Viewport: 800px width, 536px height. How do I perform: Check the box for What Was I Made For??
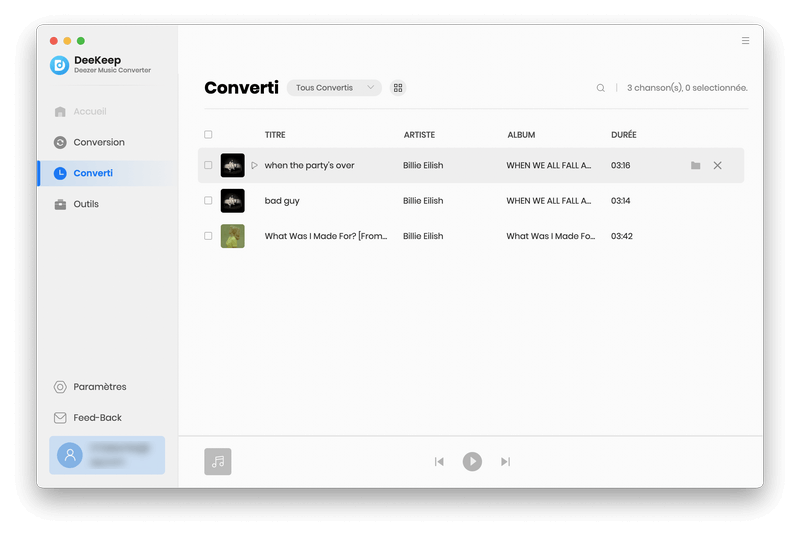pos(208,236)
